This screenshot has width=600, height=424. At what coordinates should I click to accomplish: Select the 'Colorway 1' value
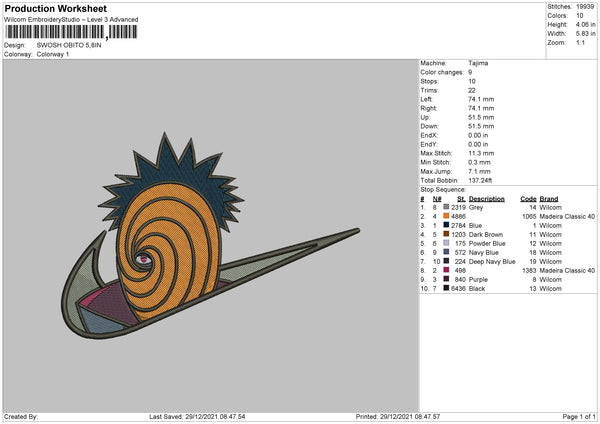[x=53, y=54]
